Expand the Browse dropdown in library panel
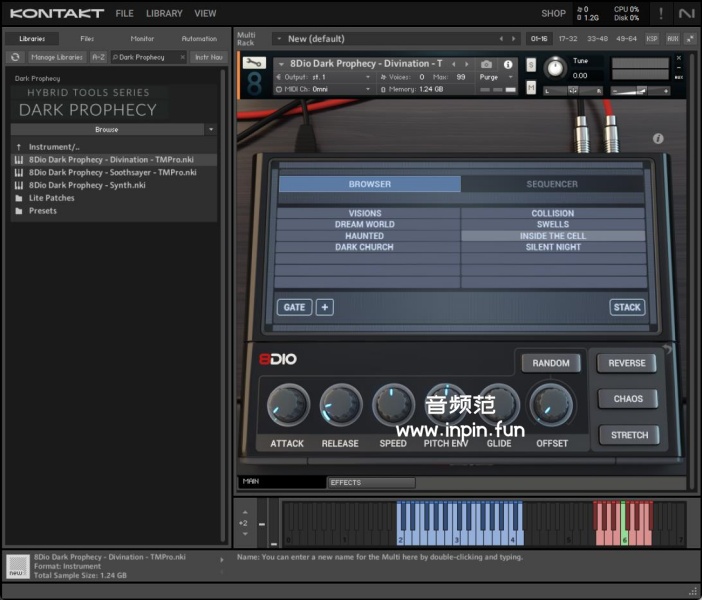This screenshot has height=600, width=702. [x=211, y=129]
